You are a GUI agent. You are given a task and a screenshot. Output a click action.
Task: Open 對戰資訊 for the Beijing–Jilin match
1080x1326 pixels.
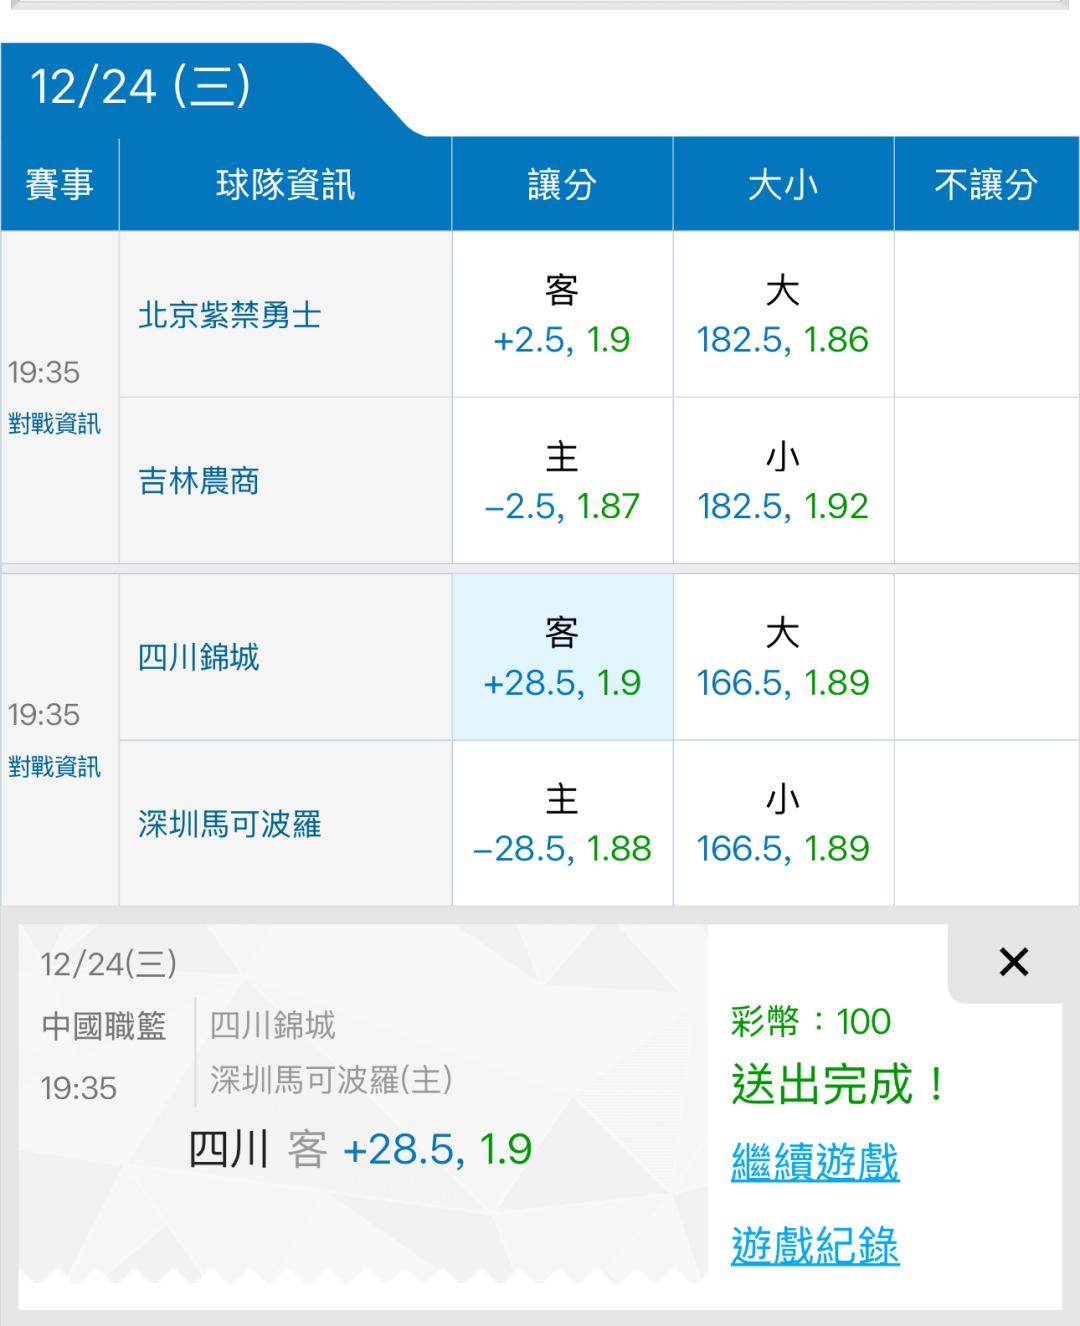pos(54,424)
